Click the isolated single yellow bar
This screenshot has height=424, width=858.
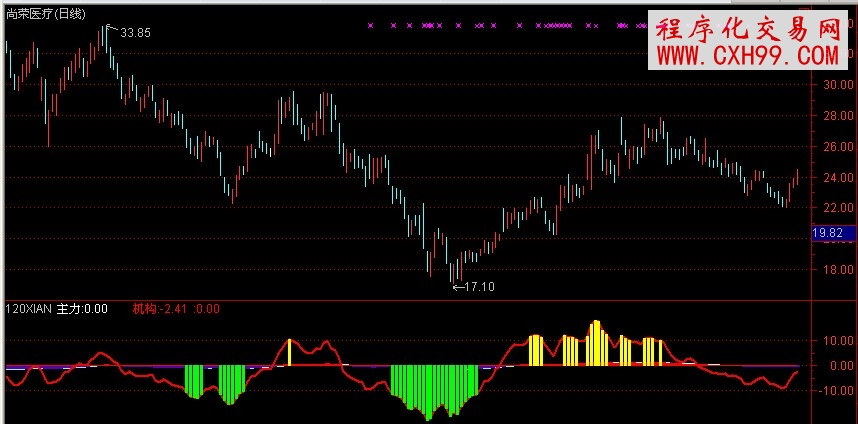coord(290,353)
